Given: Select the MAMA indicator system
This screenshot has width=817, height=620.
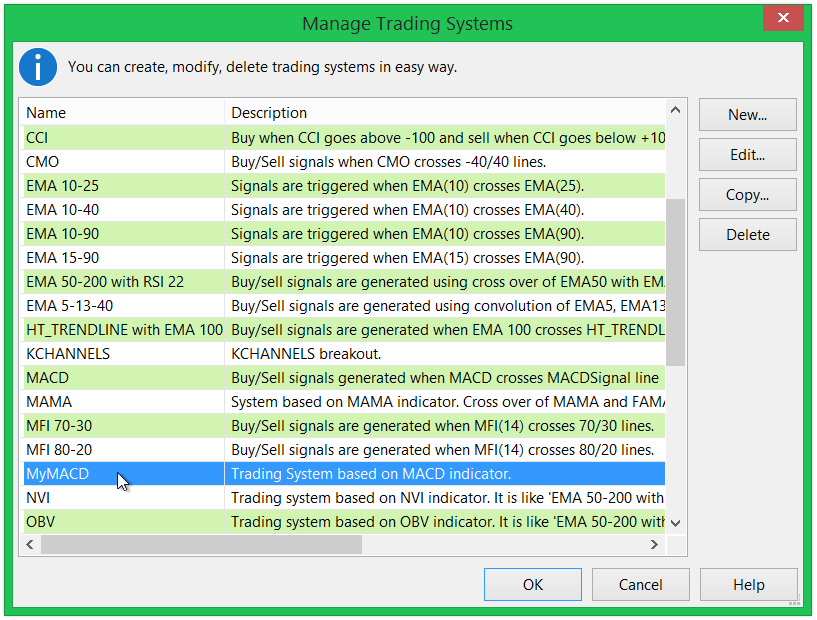Looking at the screenshot, I should click(x=120, y=401).
